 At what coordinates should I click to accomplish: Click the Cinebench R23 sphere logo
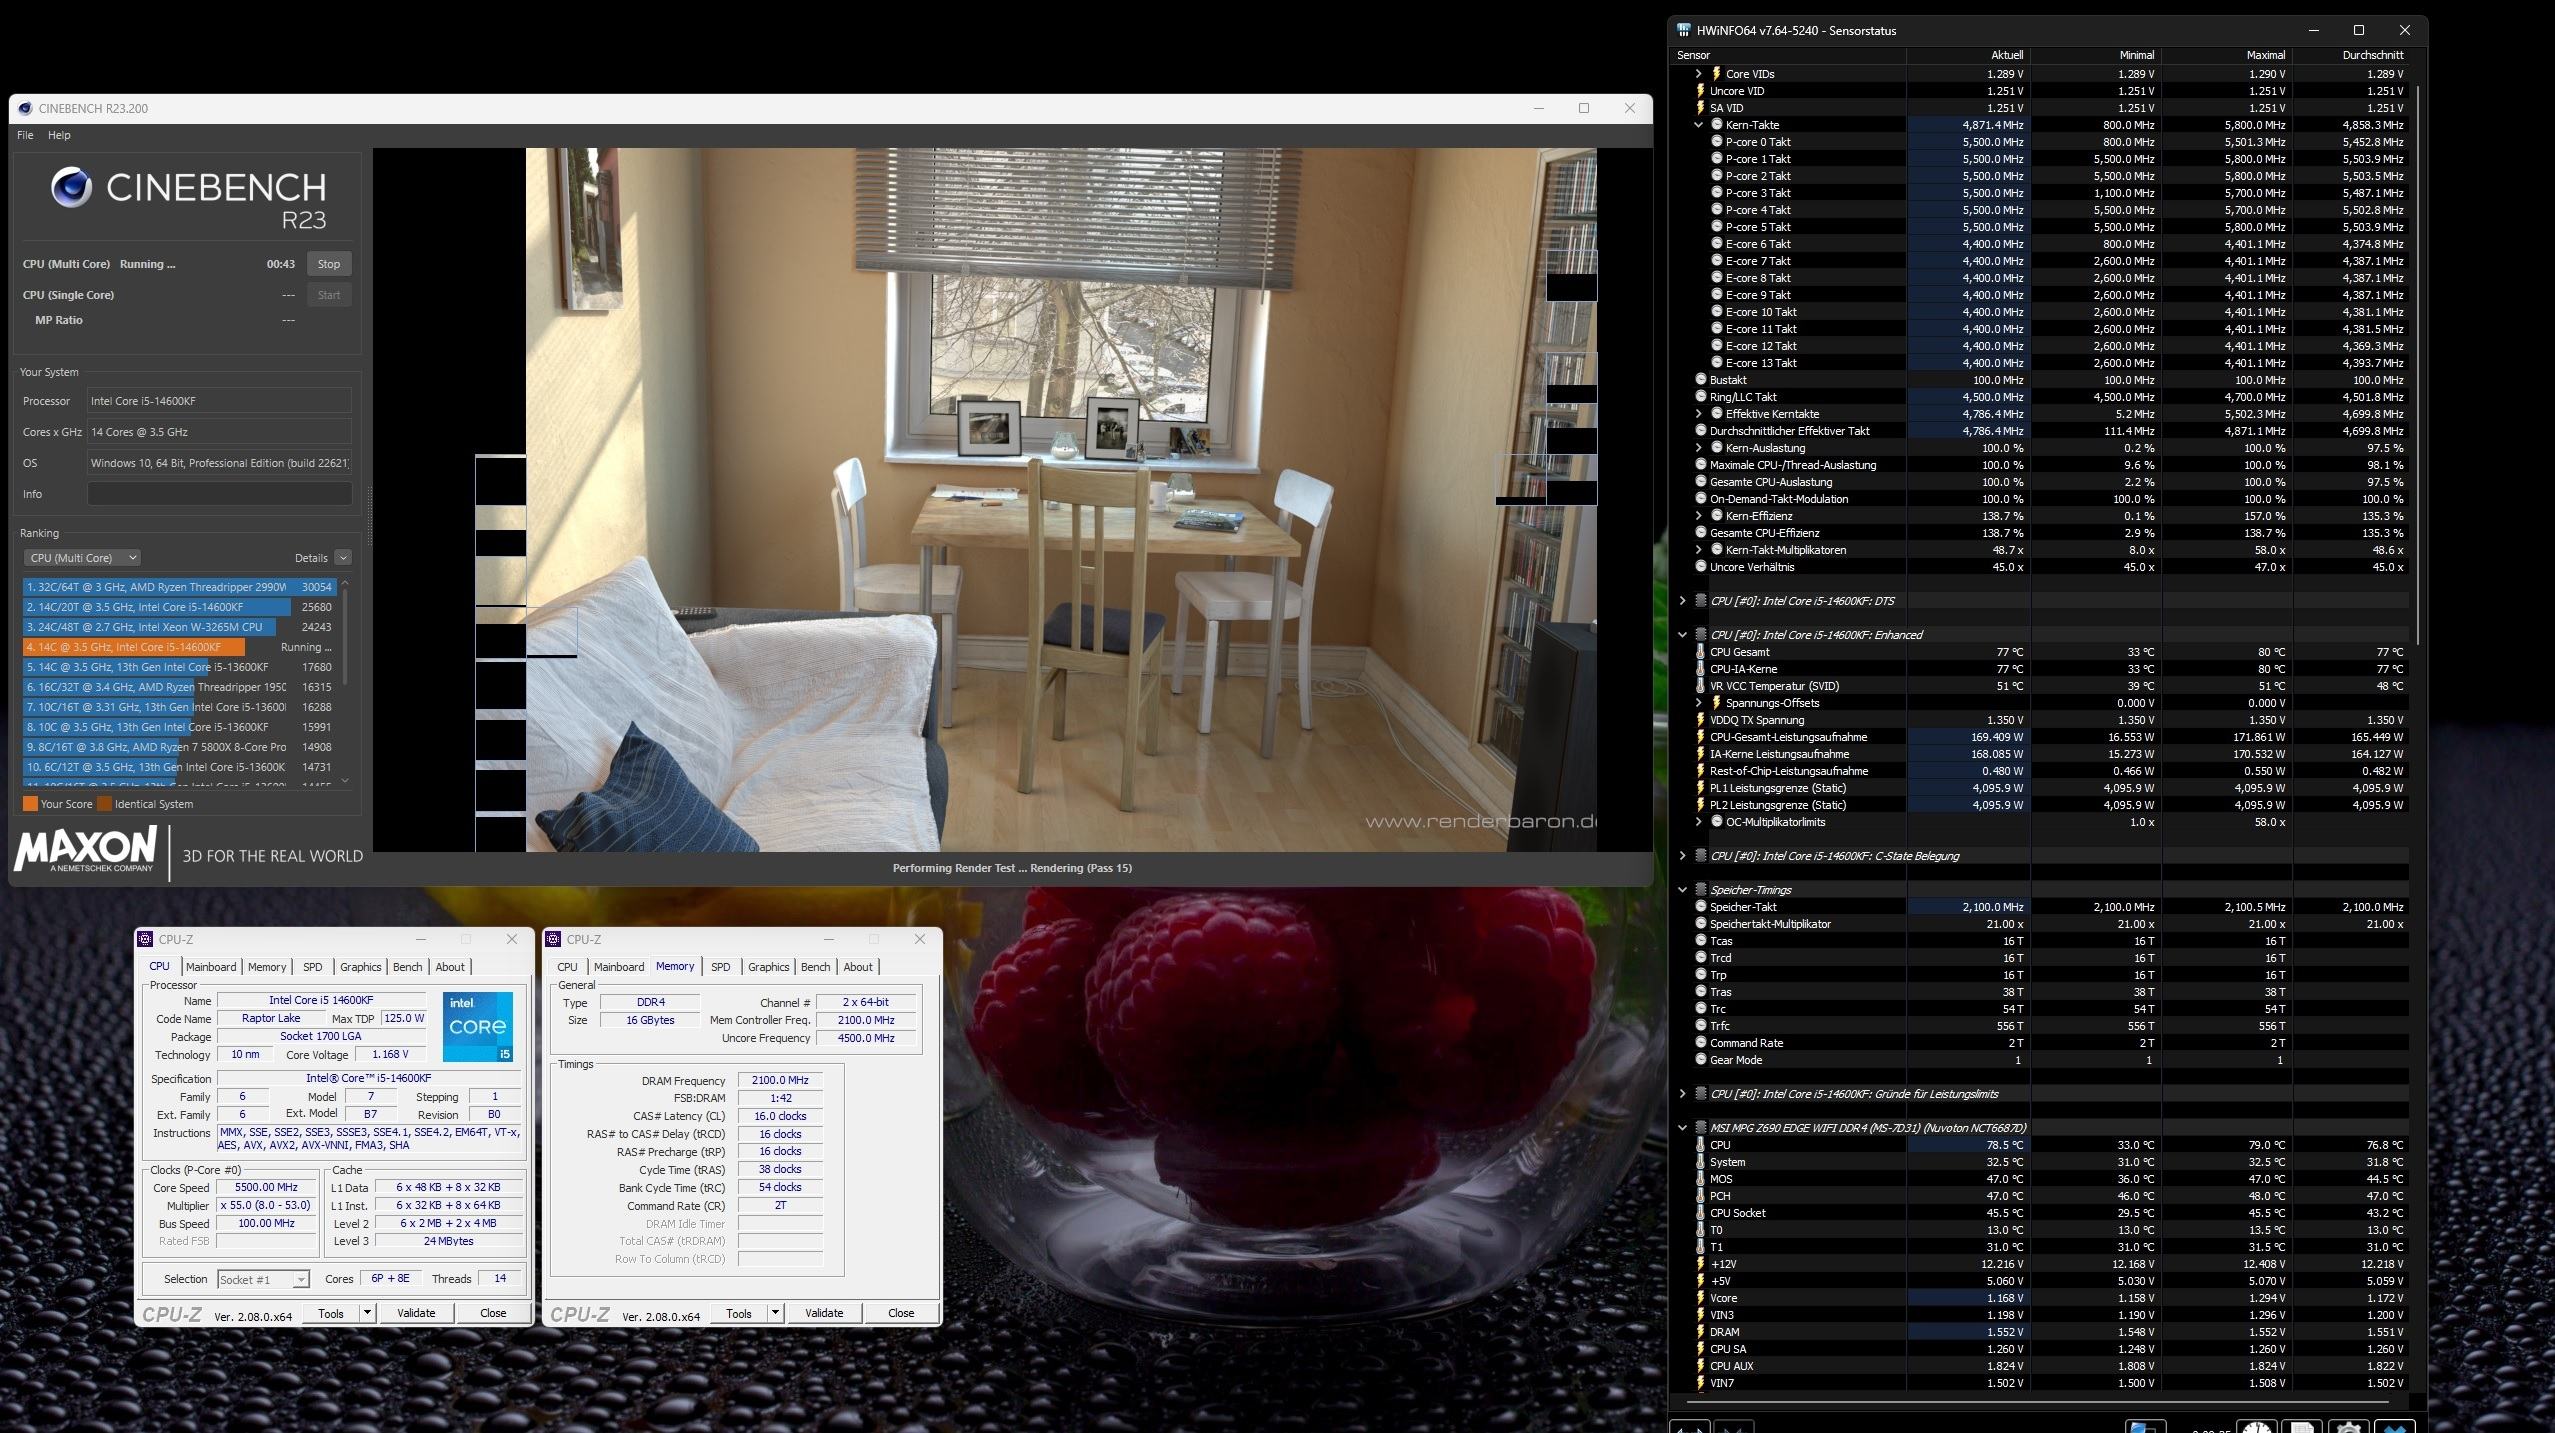pos(71,187)
